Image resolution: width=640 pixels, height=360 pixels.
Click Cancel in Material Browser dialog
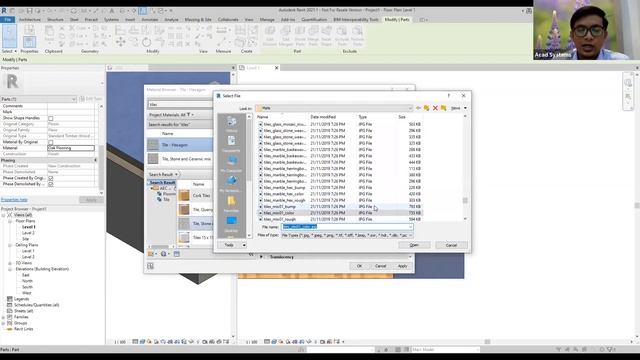pos(380,266)
